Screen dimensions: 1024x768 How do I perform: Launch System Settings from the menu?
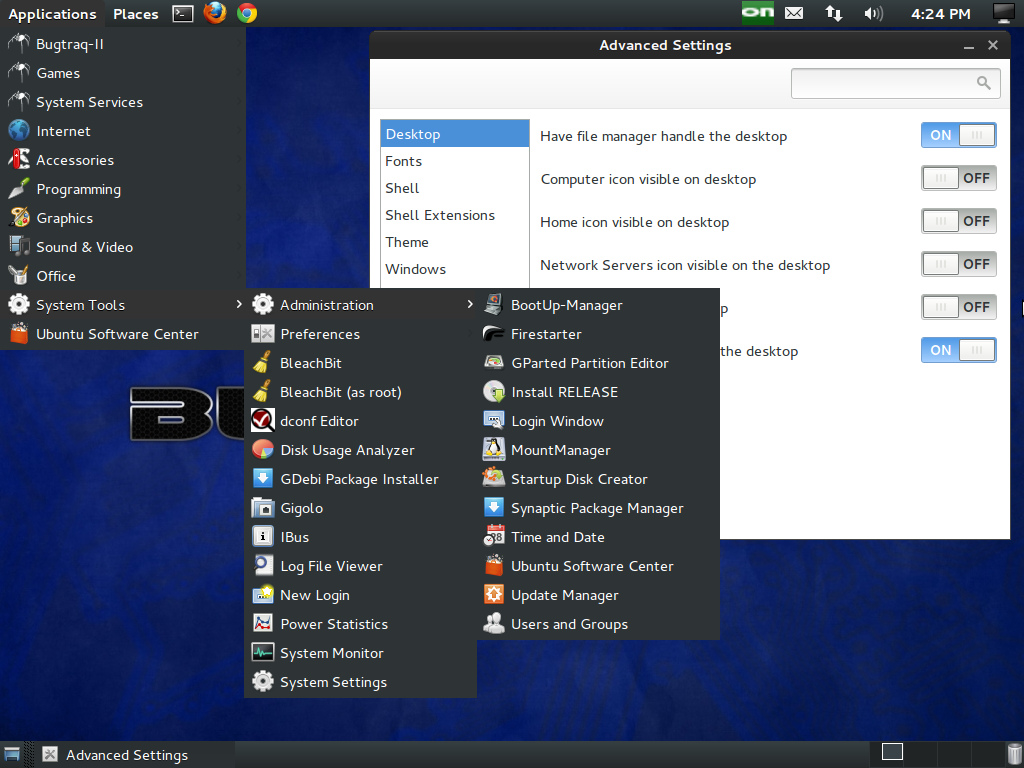coord(361,682)
